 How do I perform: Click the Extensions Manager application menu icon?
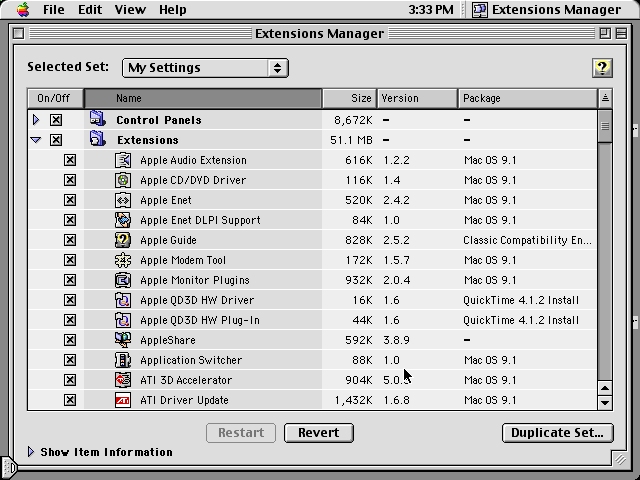(x=480, y=9)
